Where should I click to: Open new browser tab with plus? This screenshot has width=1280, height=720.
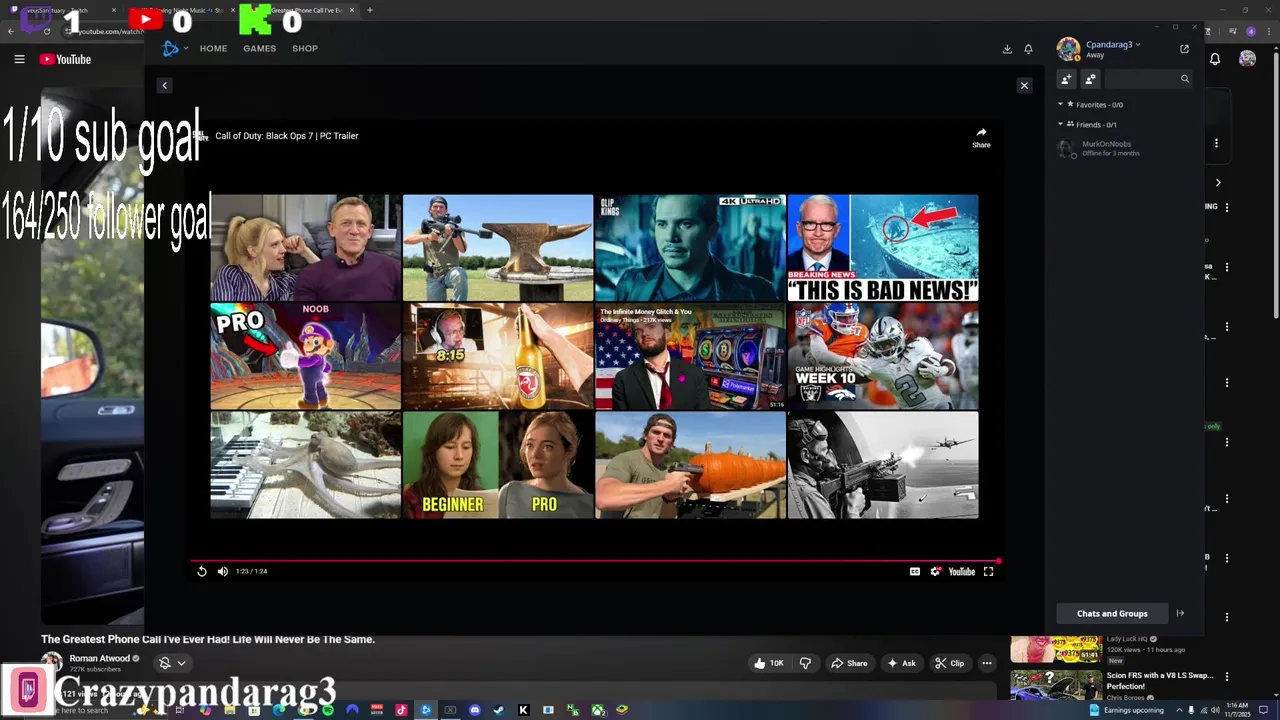coord(370,10)
